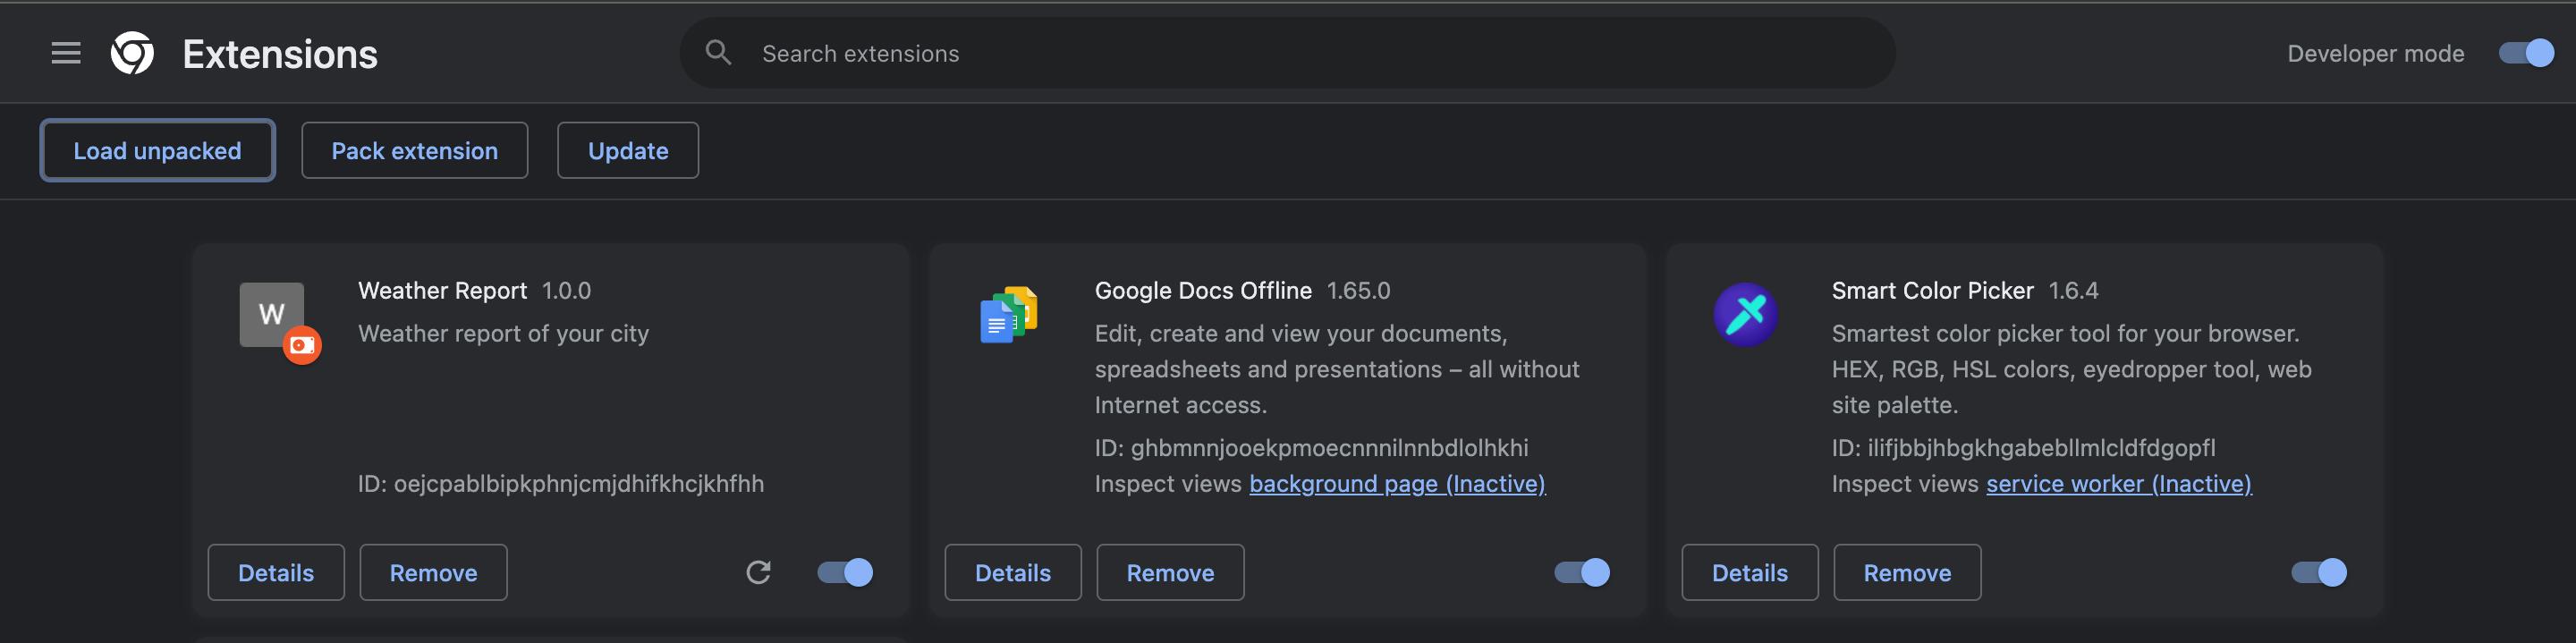The width and height of the screenshot is (2576, 643).
Task: Reload the Weather Report extension
Action: point(758,572)
